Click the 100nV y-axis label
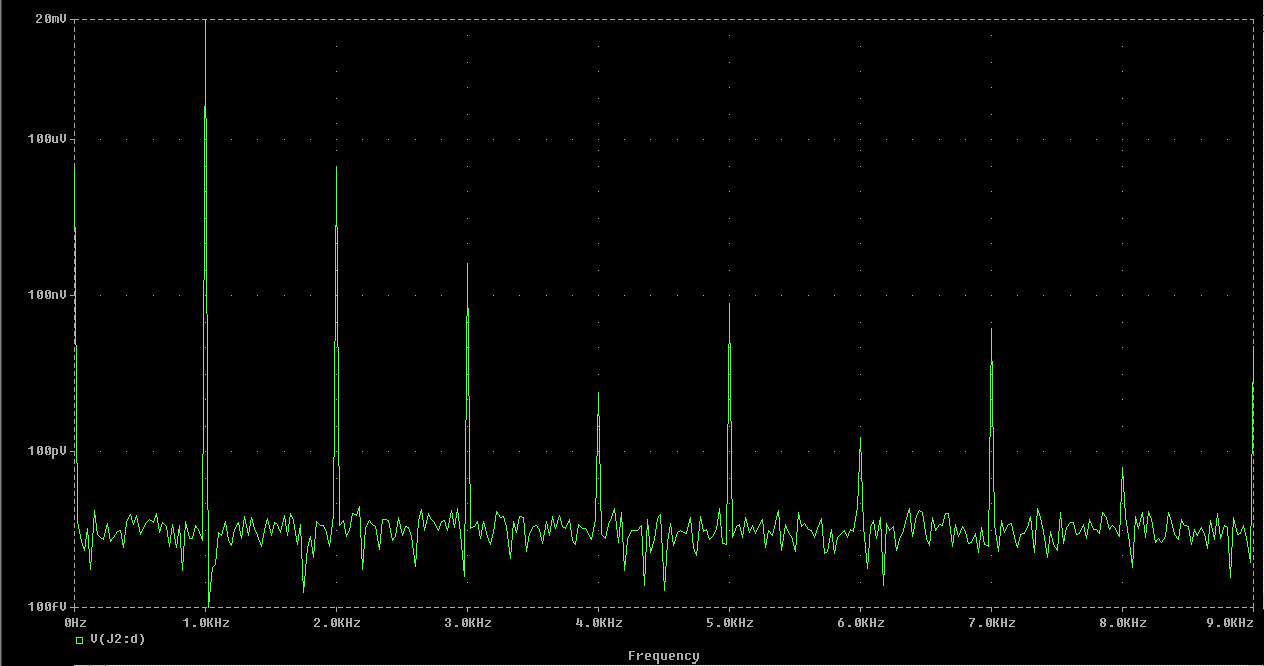The width and height of the screenshot is (1264, 666). click(x=47, y=295)
